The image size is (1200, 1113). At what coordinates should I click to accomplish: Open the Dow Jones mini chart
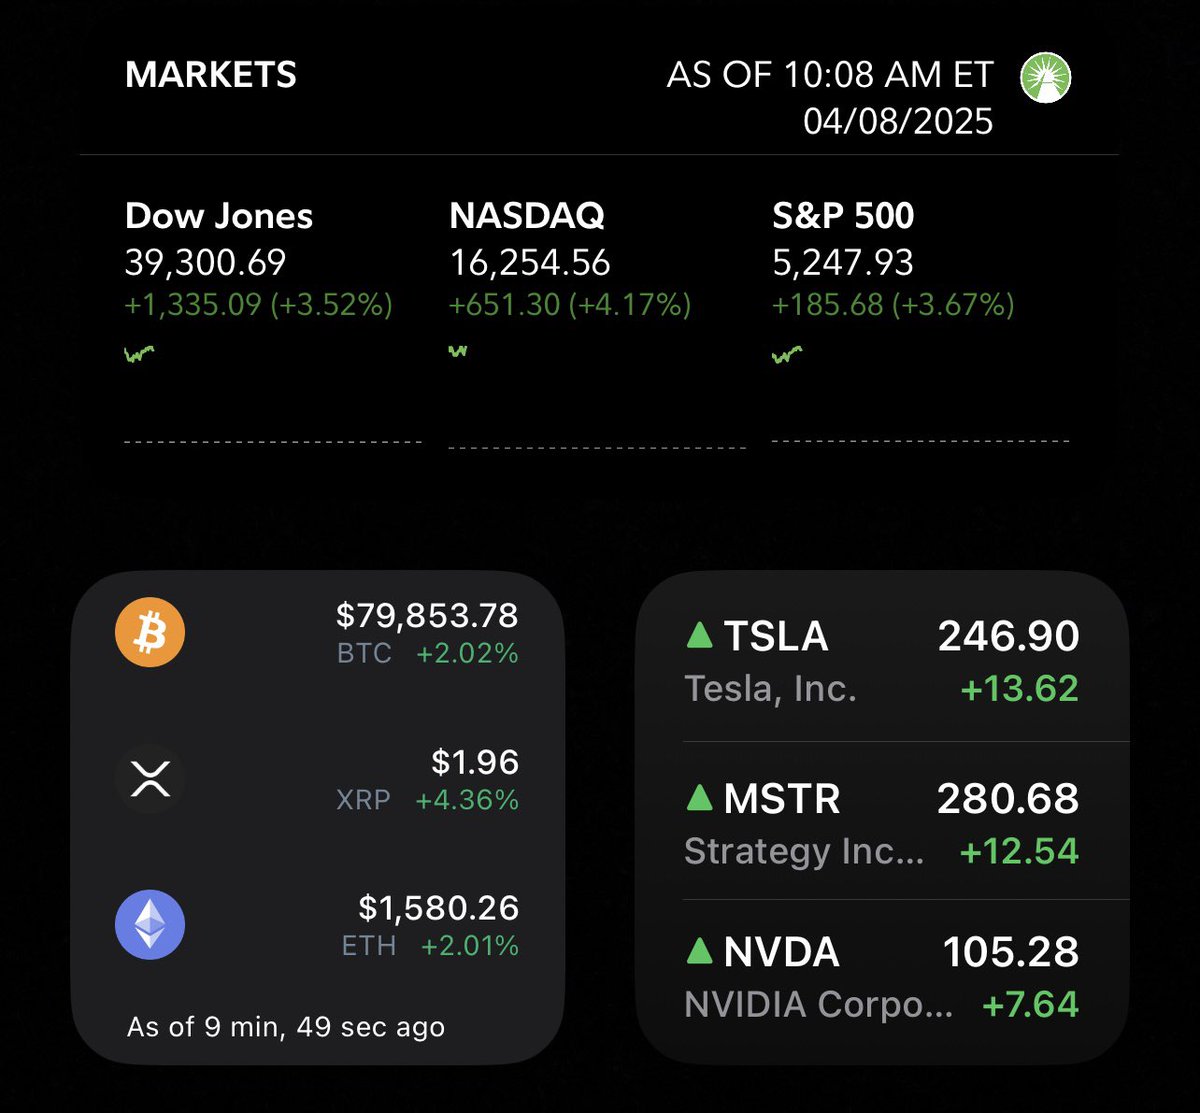[x=140, y=353]
